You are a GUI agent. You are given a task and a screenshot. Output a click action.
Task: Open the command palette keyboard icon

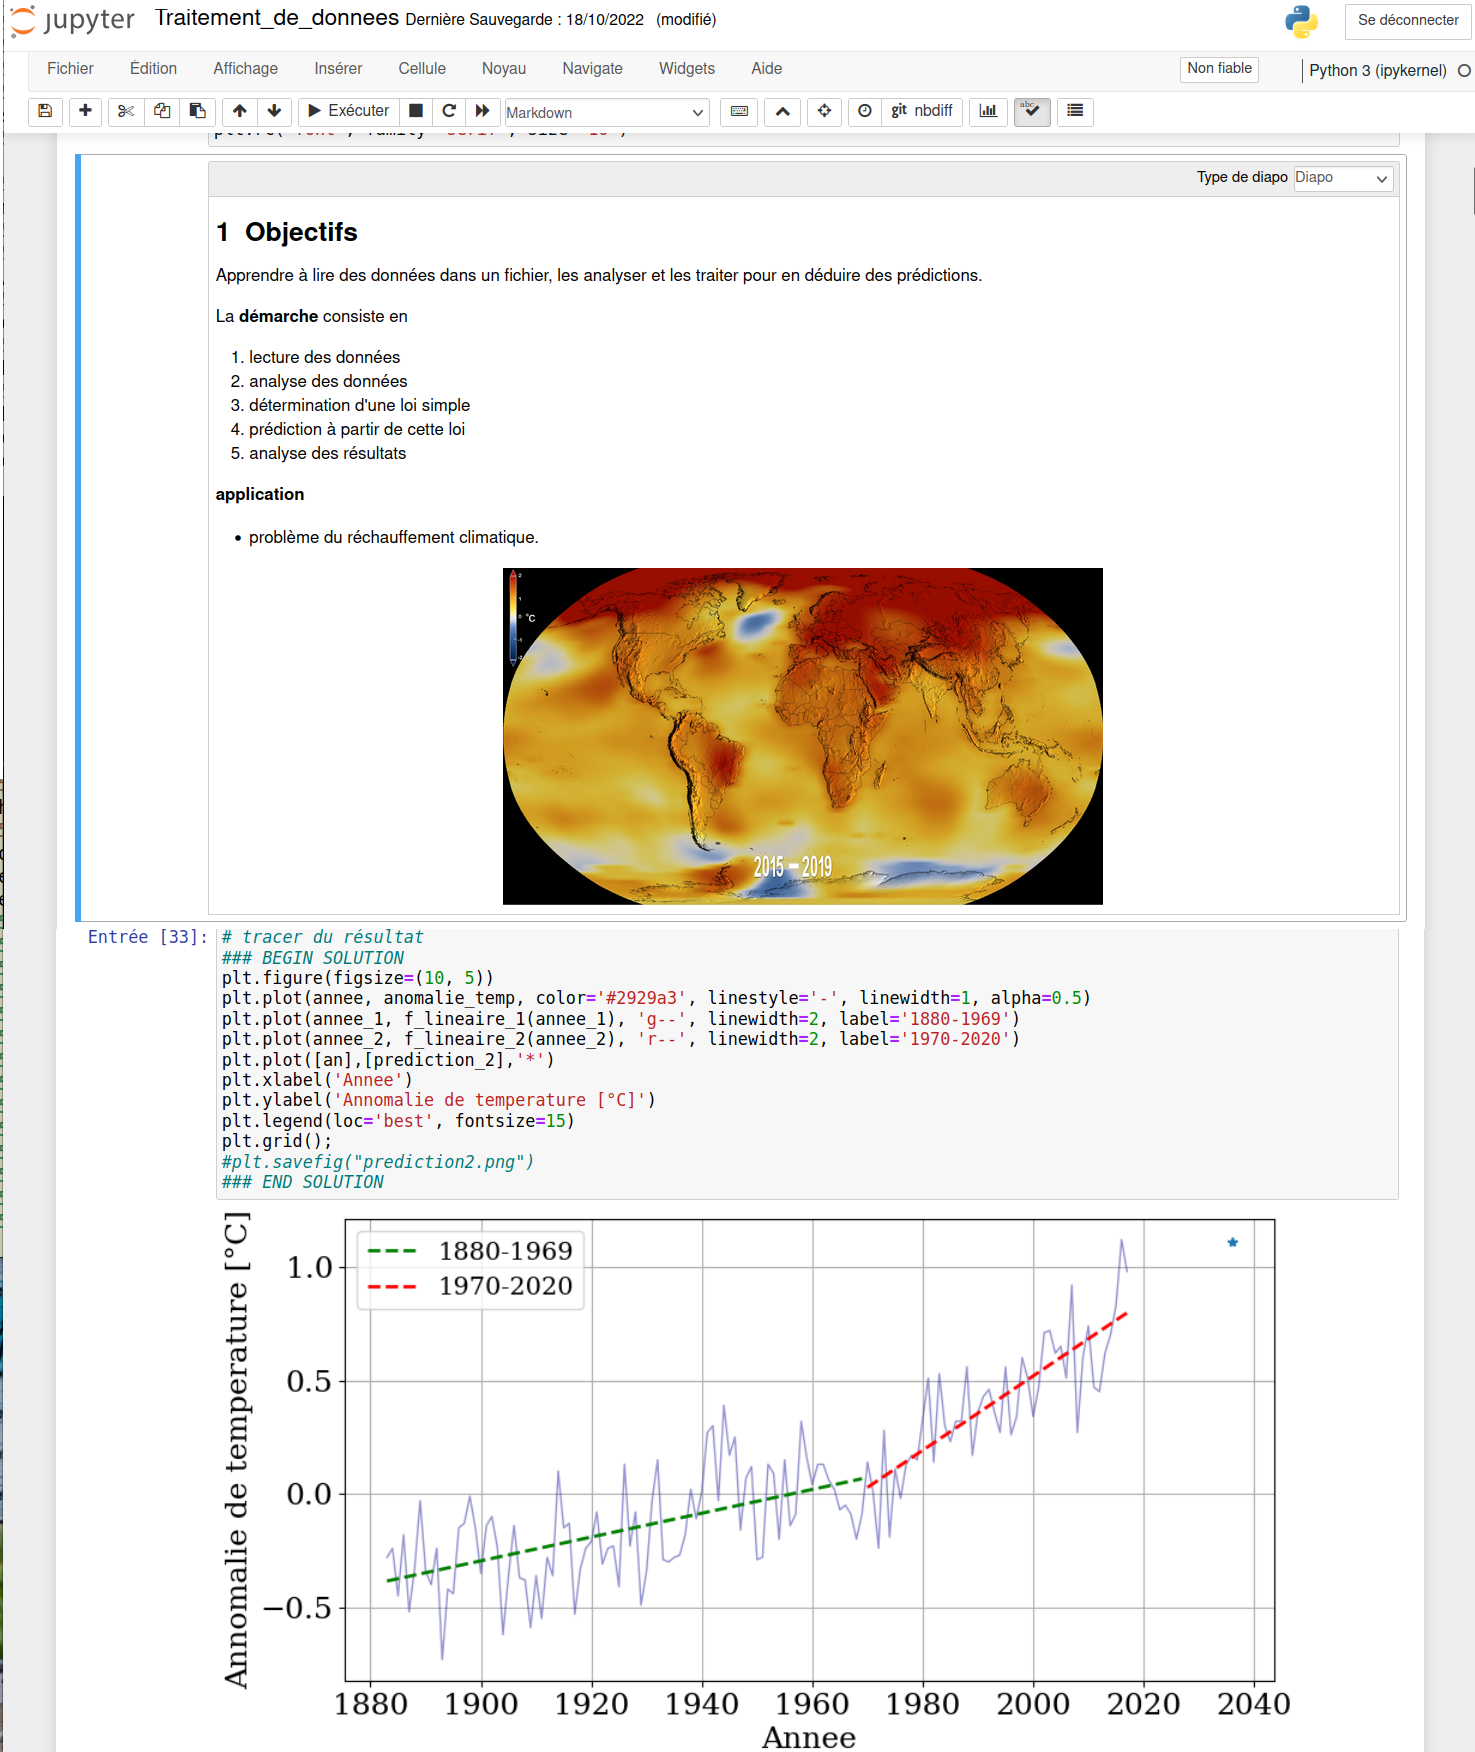click(739, 111)
